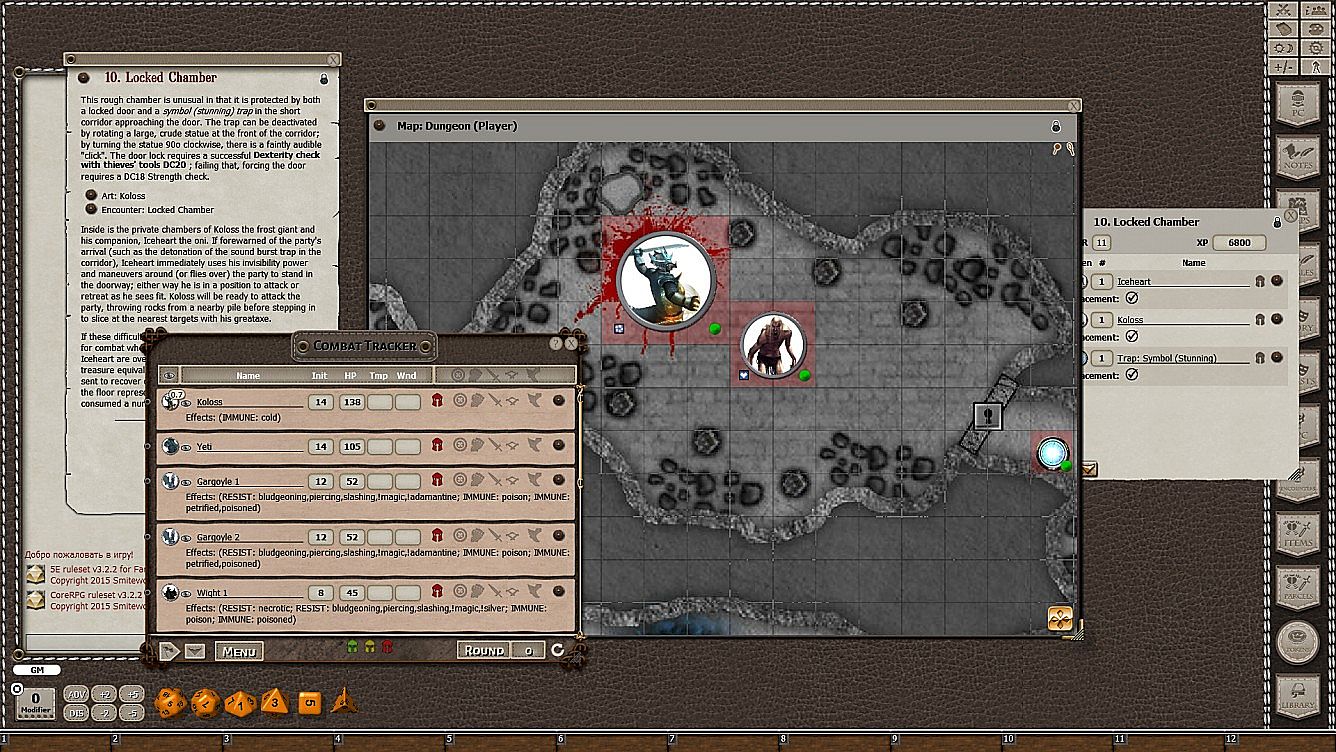1336x752 pixels.
Task: Click the -5 modifier button
Action: click(132, 712)
